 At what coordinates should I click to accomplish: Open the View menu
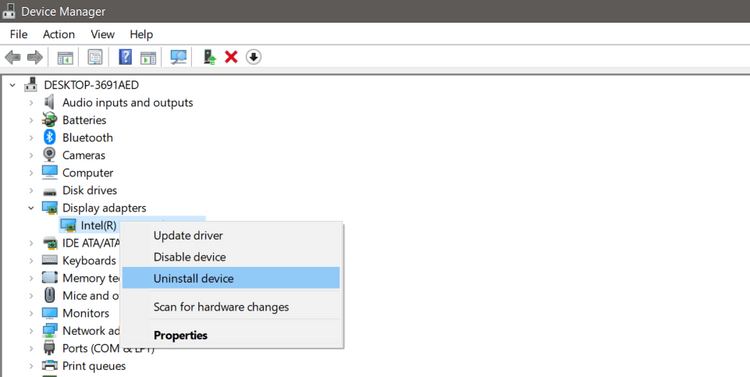[x=102, y=34]
